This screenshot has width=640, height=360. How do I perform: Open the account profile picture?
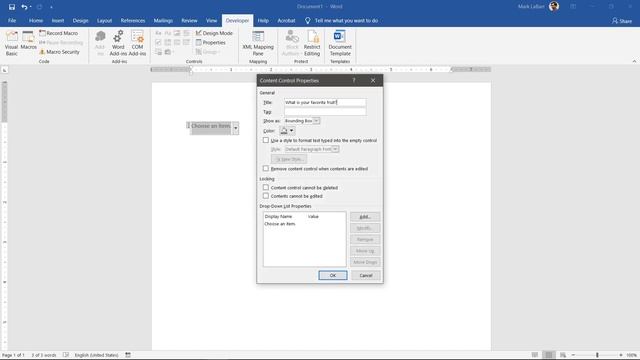tap(554, 6)
